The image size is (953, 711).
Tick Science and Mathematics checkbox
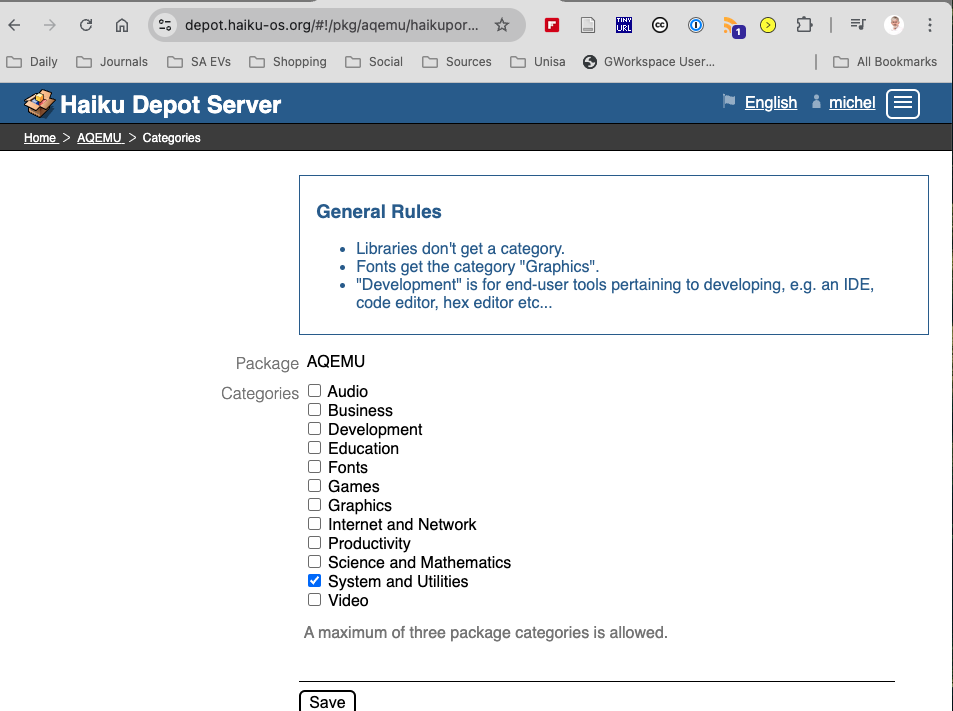314,562
